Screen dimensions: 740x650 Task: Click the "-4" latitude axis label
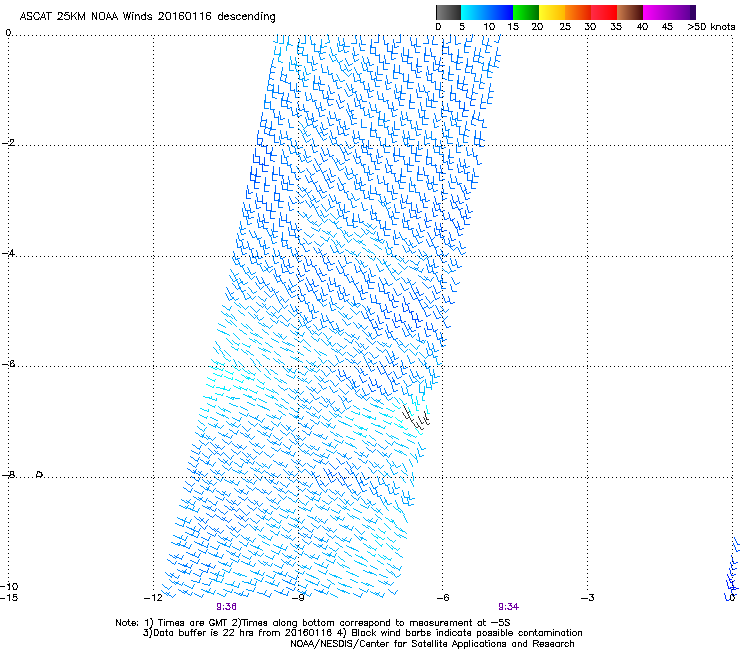point(8,253)
